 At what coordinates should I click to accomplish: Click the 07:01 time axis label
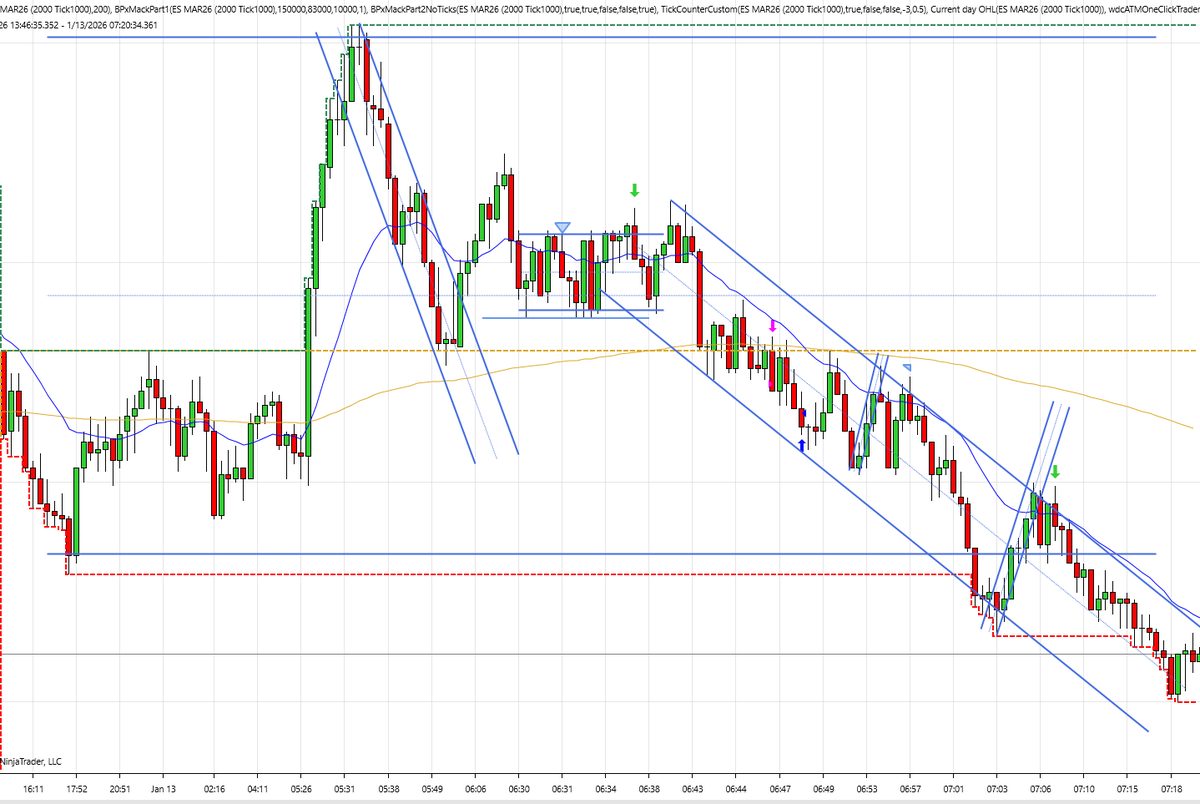point(954,789)
